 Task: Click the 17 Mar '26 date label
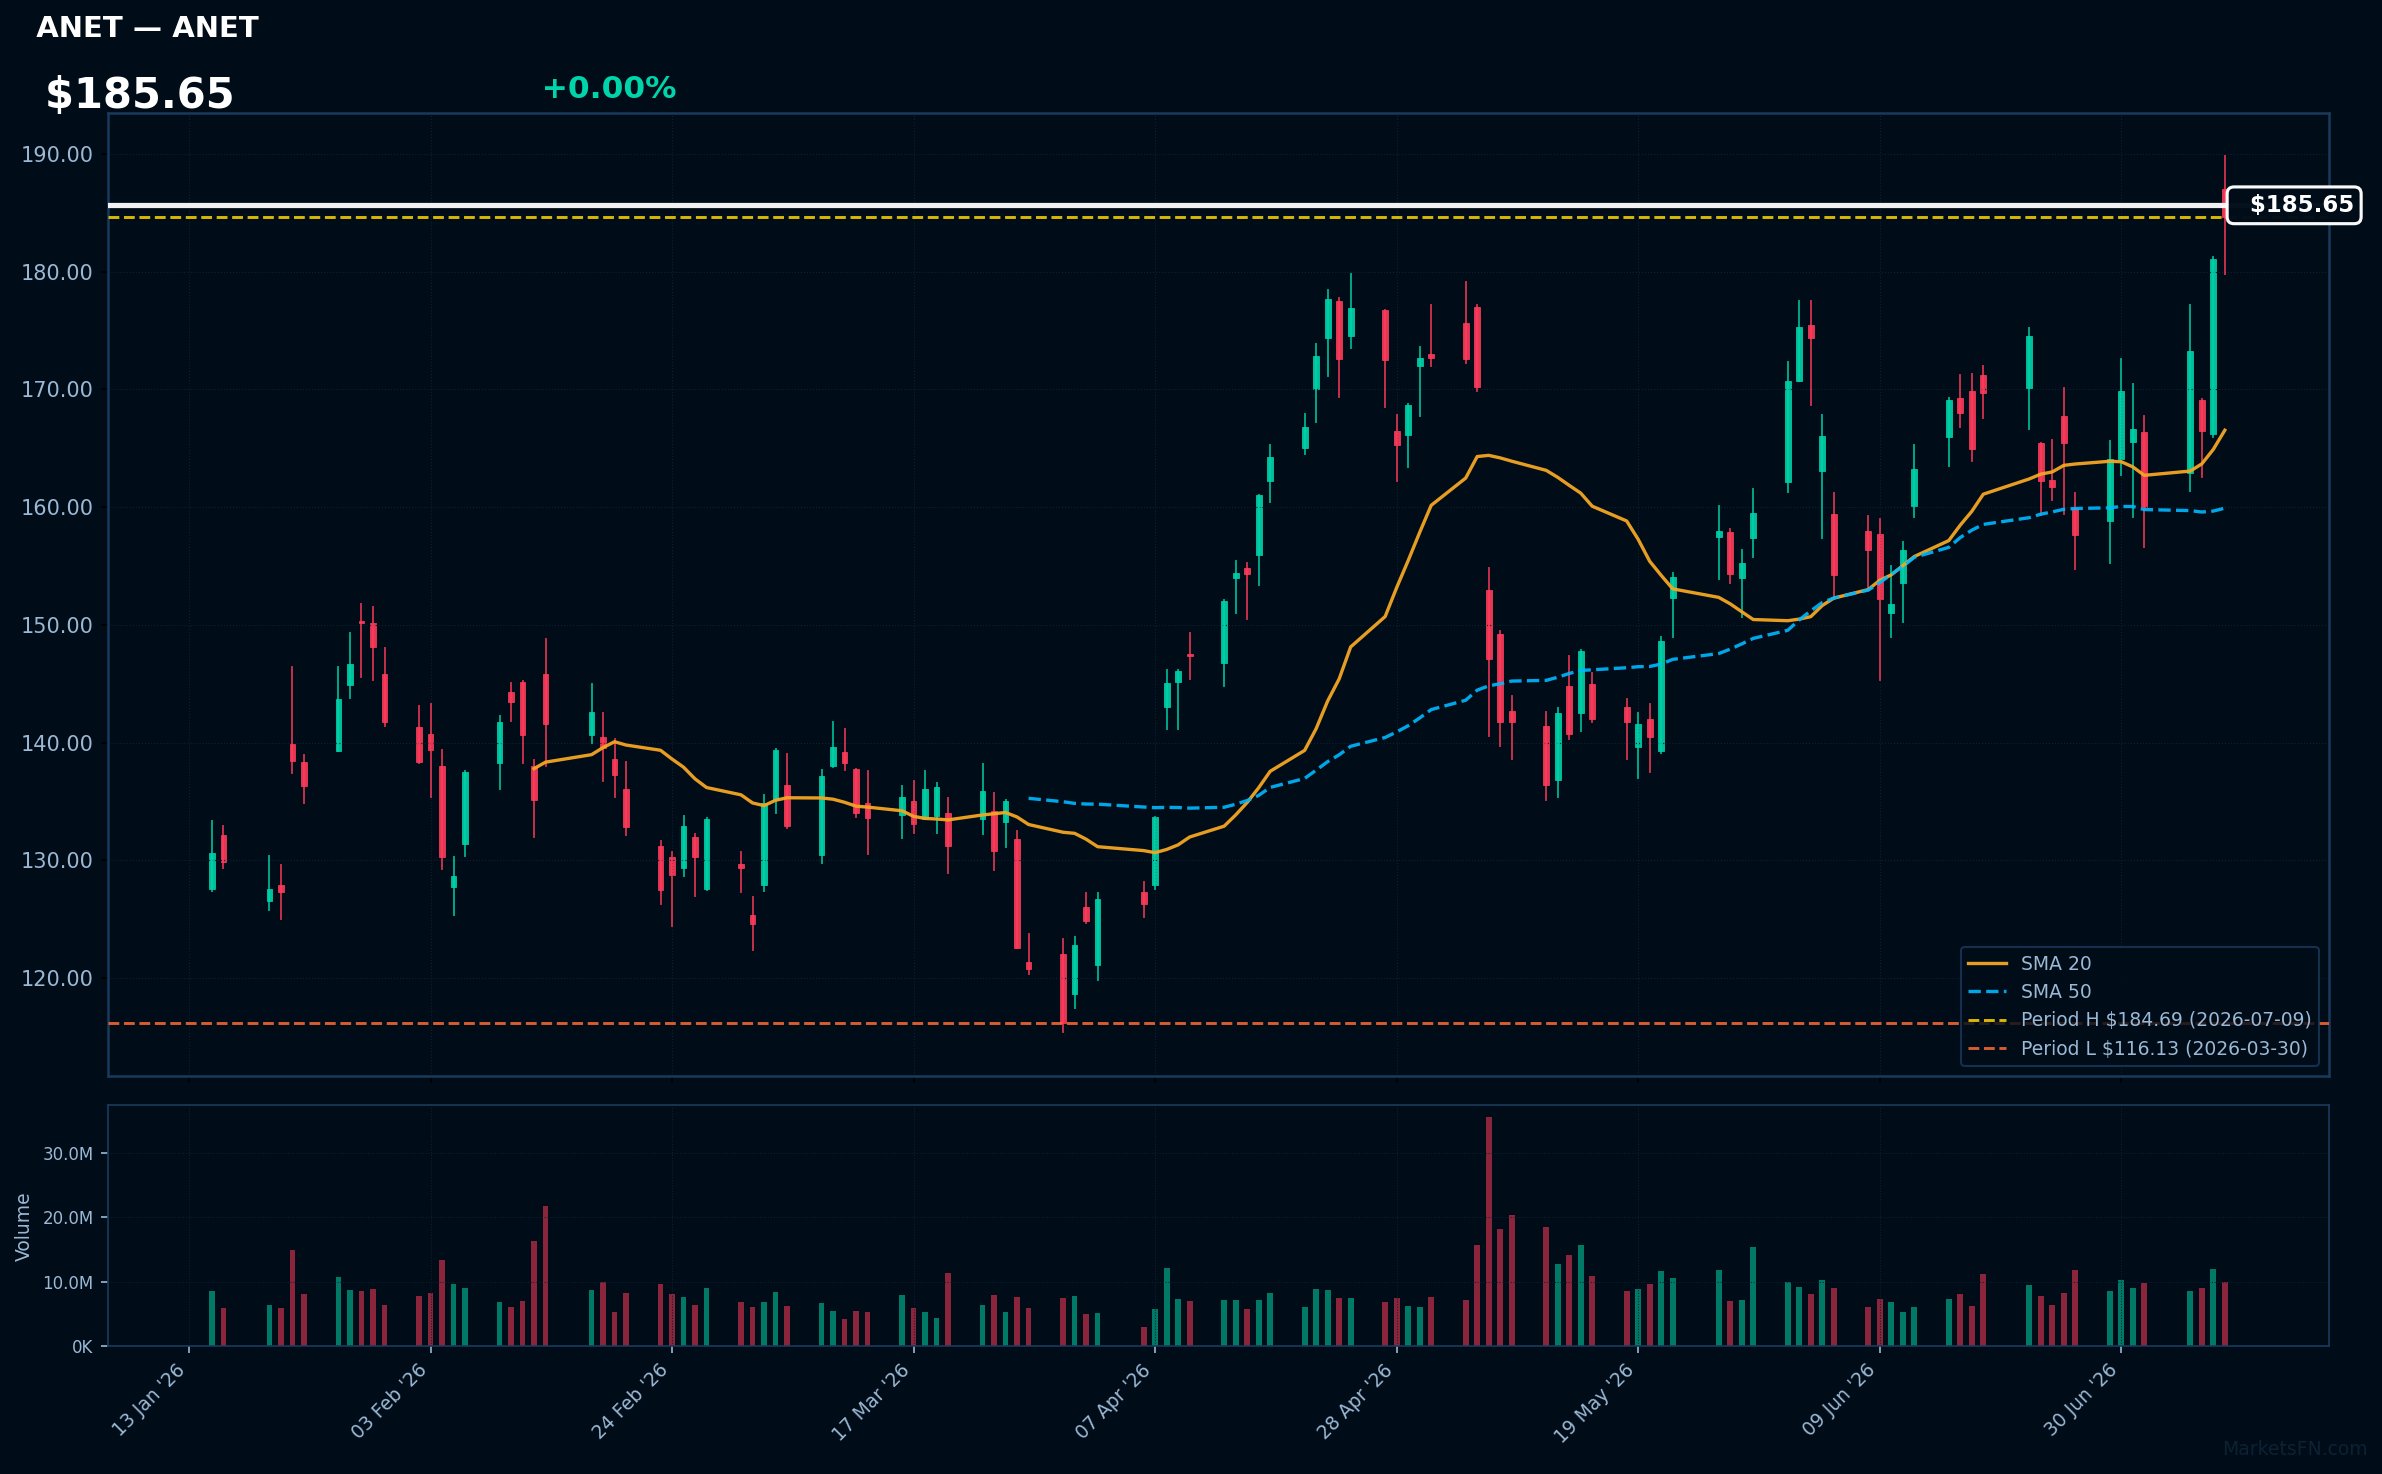pos(871,1400)
